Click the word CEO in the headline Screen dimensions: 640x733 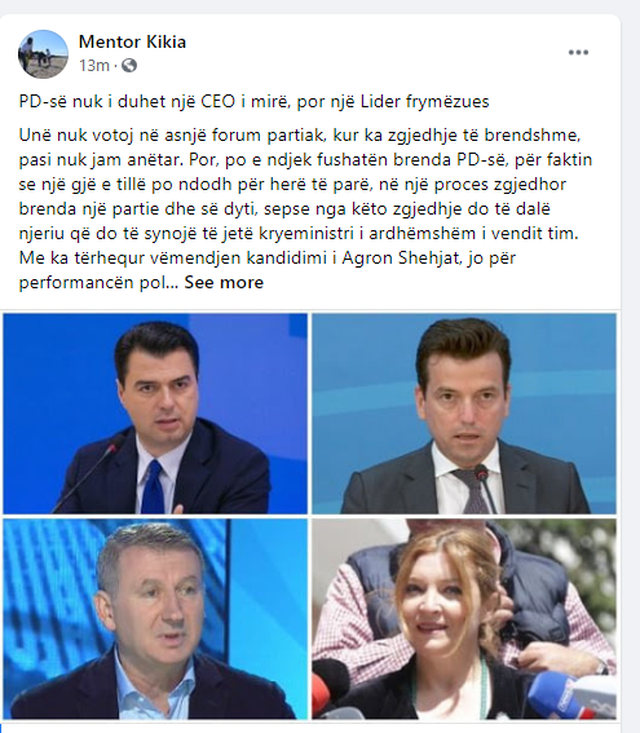pyautogui.click(x=218, y=101)
